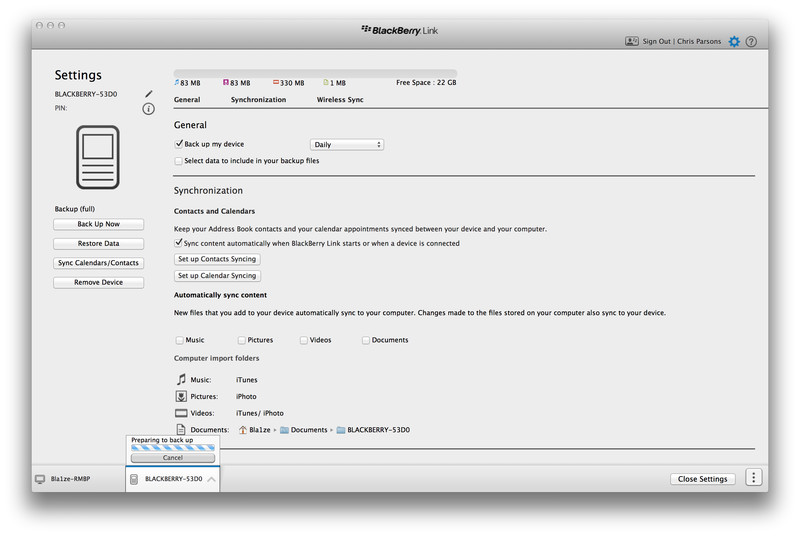
Task: Toggle Sync content automatically checkbox
Action: [x=179, y=243]
